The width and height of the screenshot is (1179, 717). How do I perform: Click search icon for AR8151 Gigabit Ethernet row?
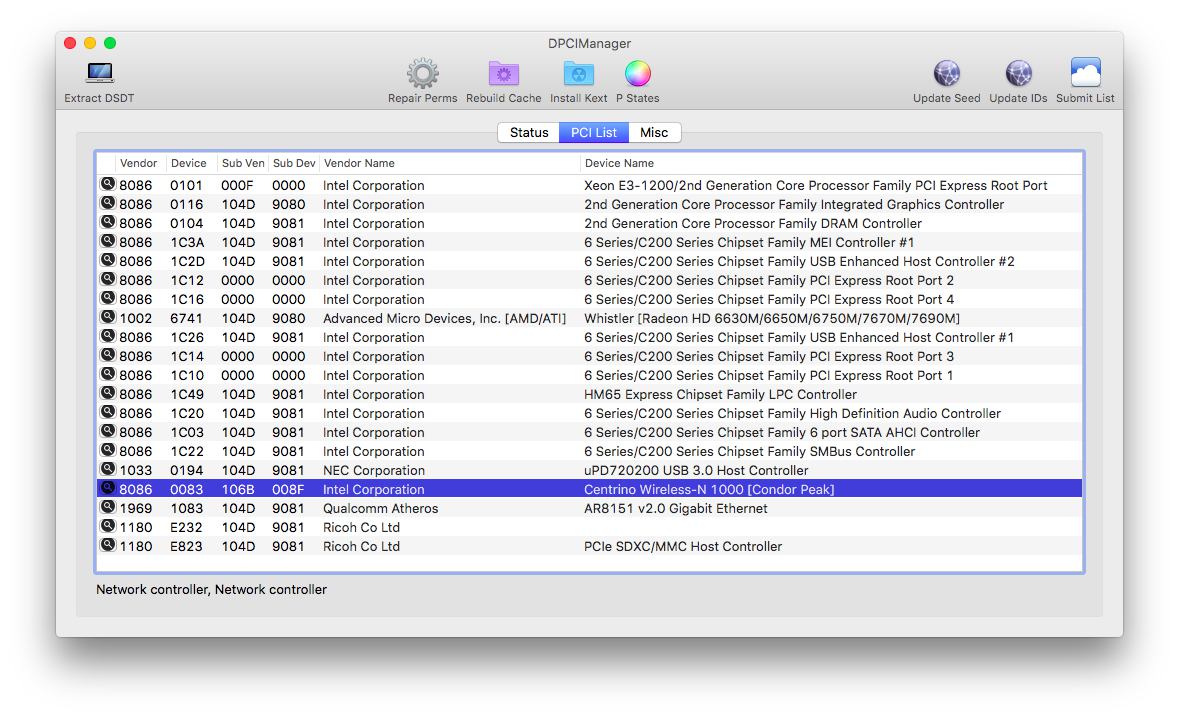point(108,507)
